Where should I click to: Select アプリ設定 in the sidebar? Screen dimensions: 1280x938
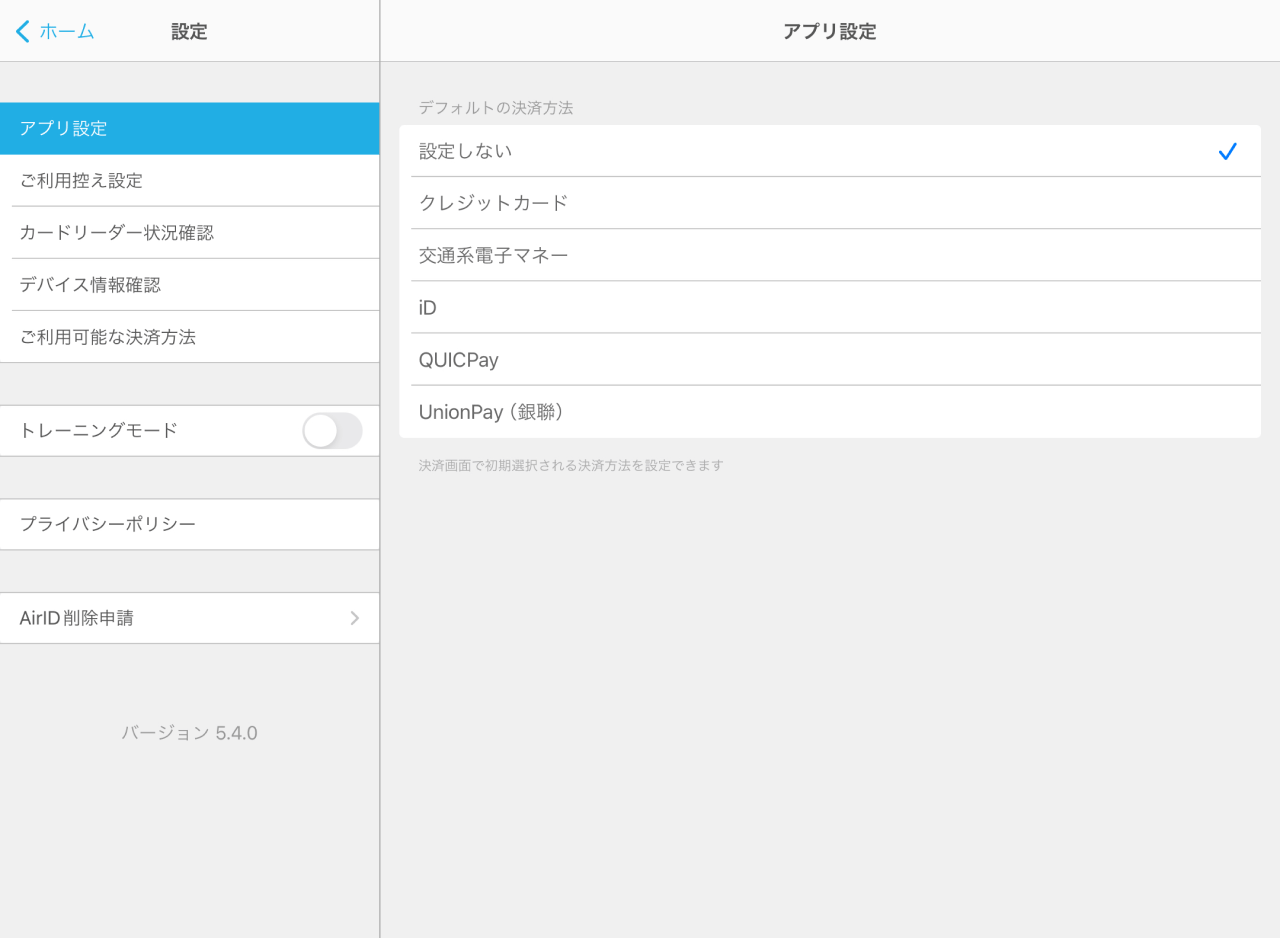[x=190, y=128]
